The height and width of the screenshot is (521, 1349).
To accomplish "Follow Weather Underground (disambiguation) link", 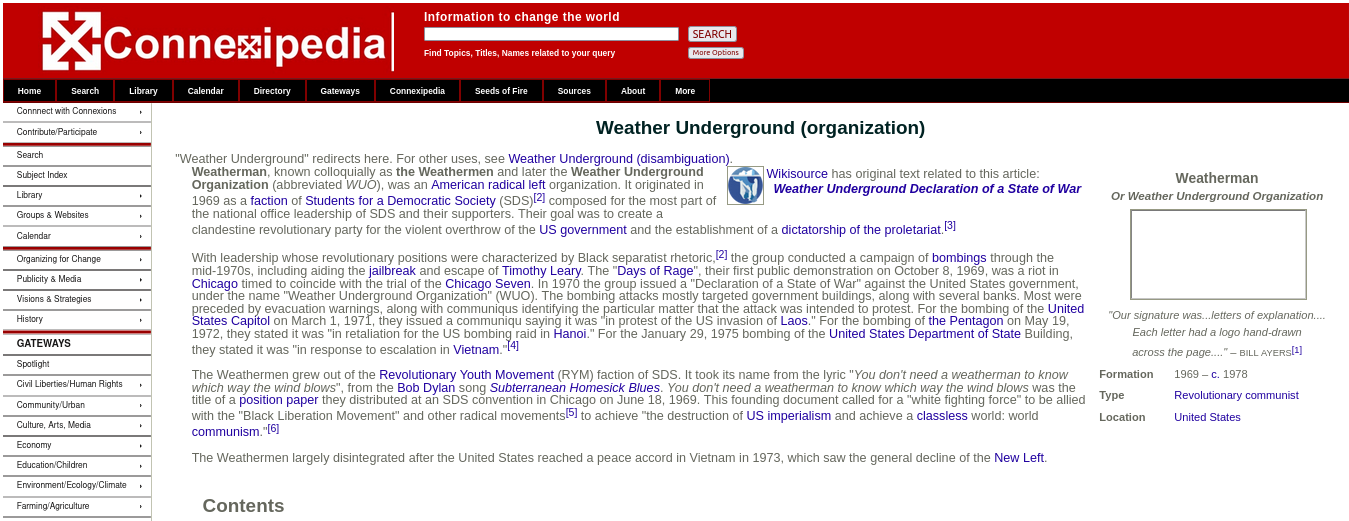I will [x=619, y=159].
